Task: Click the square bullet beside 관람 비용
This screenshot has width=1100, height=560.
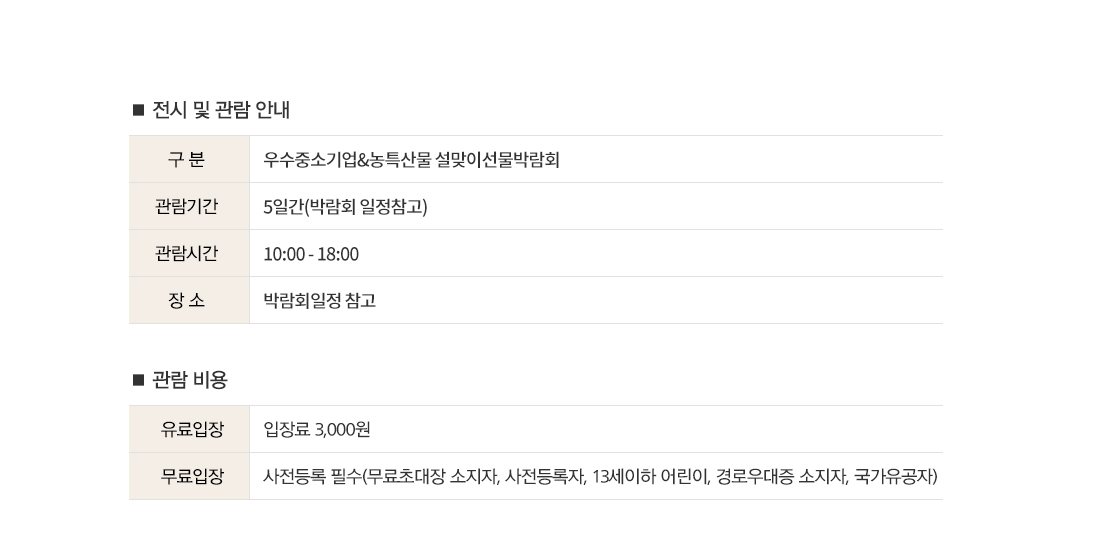Action: (x=139, y=380)
